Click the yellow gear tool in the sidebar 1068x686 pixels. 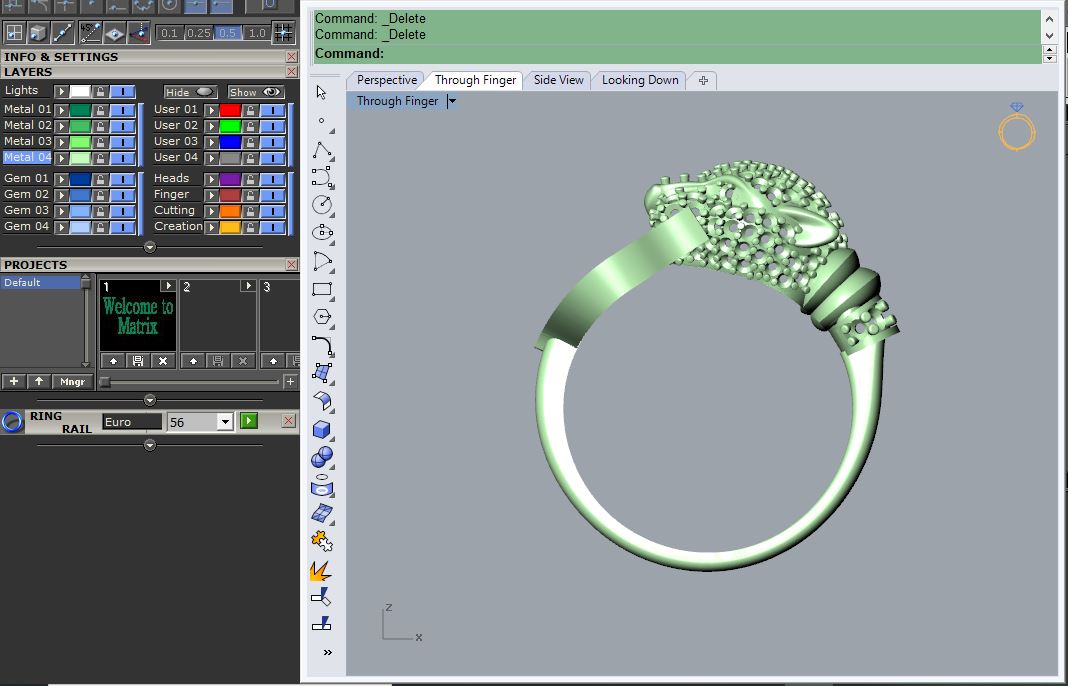(x=321, y=541)
